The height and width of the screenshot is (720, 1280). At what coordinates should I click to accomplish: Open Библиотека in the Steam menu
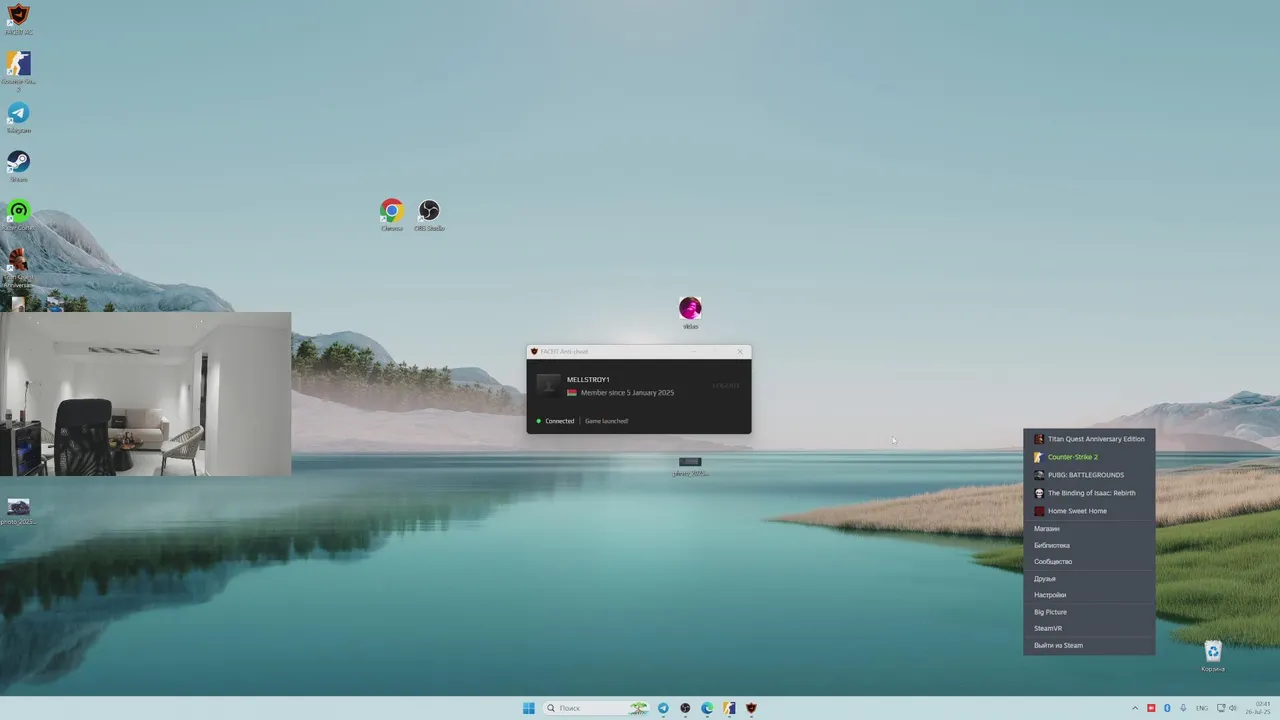[x=1089, y=545]
